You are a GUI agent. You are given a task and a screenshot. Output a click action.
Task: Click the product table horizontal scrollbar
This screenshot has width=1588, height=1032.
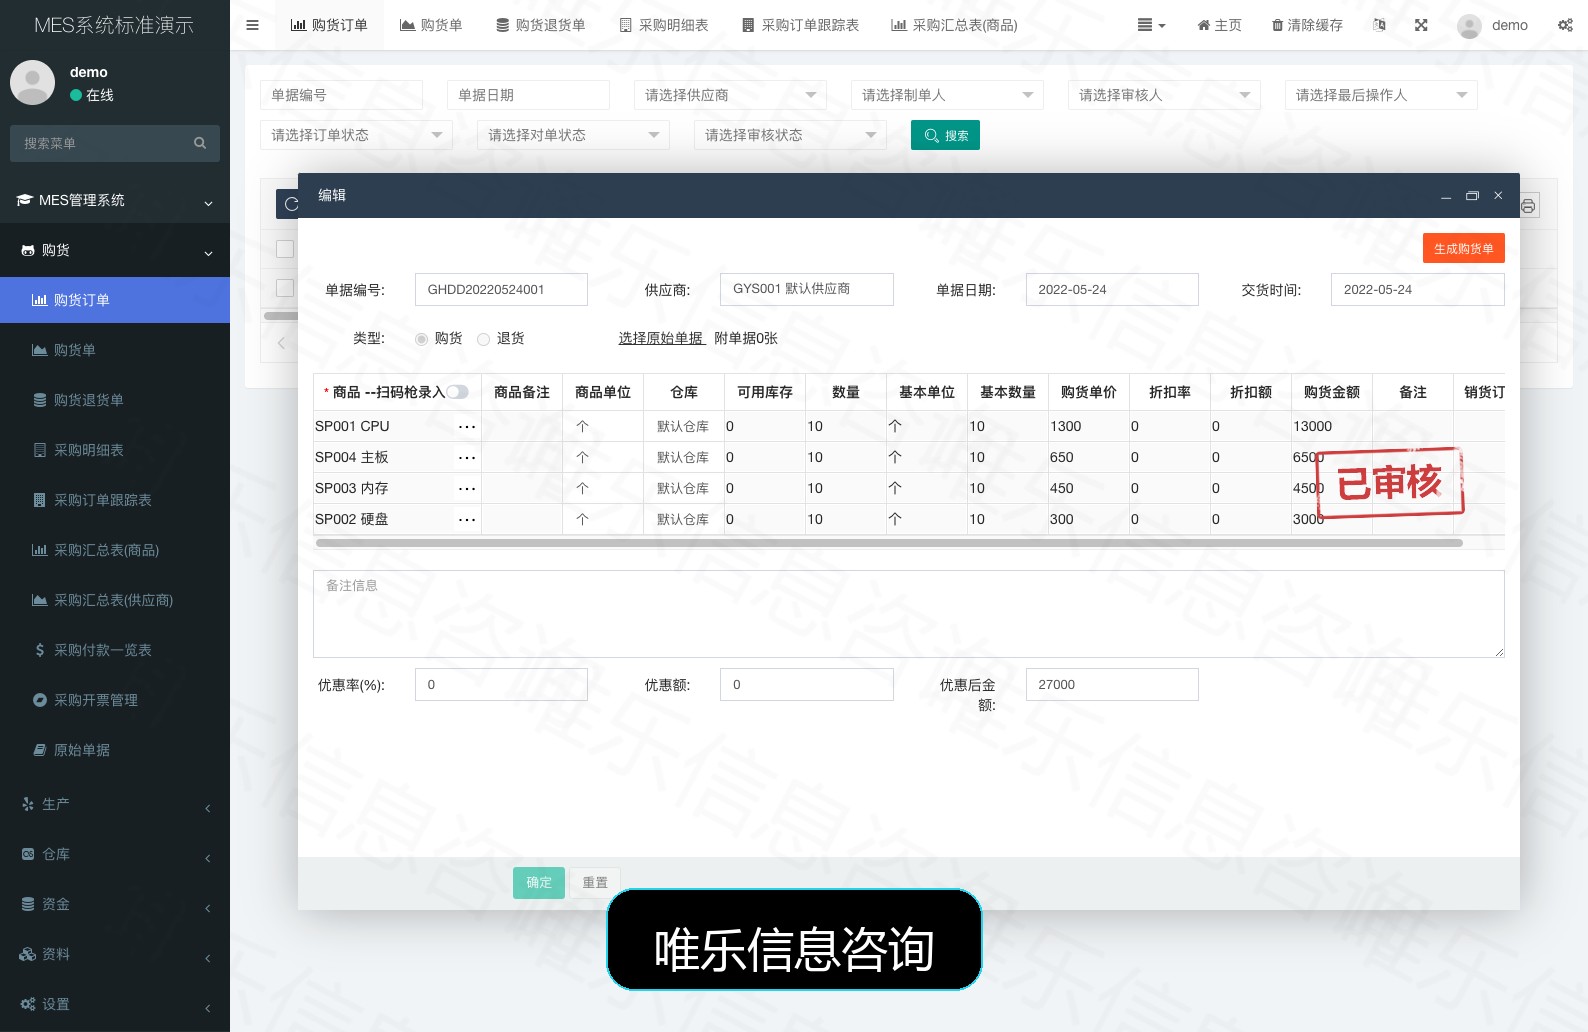(889, 543)
